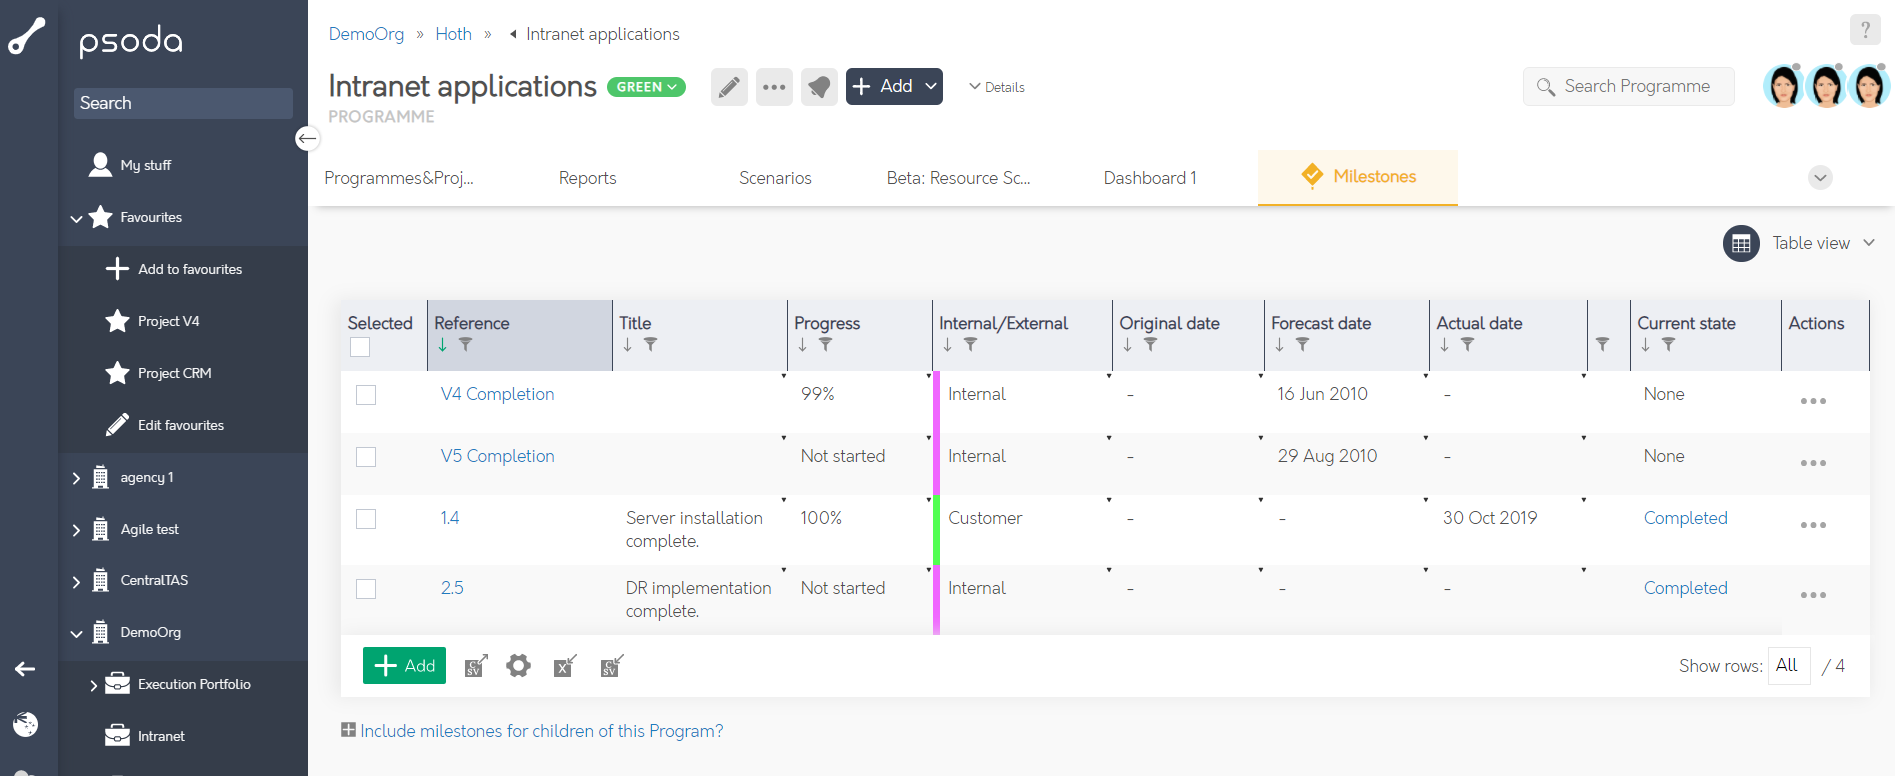The height and width of the screenshot is (776, 1895).
Task: Open the Dashboard 1 tab
Action: [x=1149, y=178]
